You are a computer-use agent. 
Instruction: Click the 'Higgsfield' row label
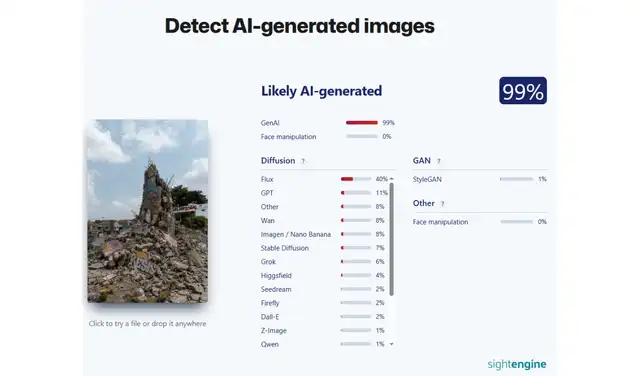(276, 276)
